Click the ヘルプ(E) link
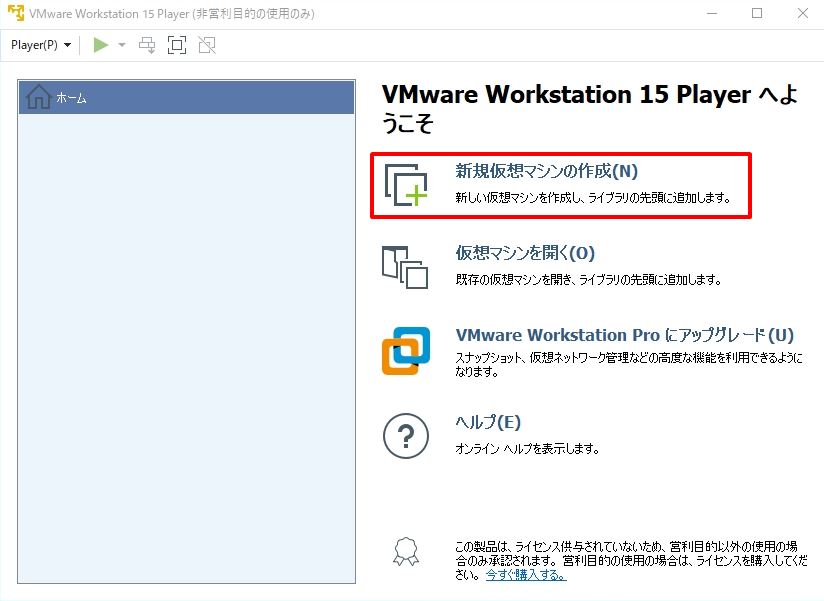The width and height of the screenshot is (824, 601). coord(488,422)
